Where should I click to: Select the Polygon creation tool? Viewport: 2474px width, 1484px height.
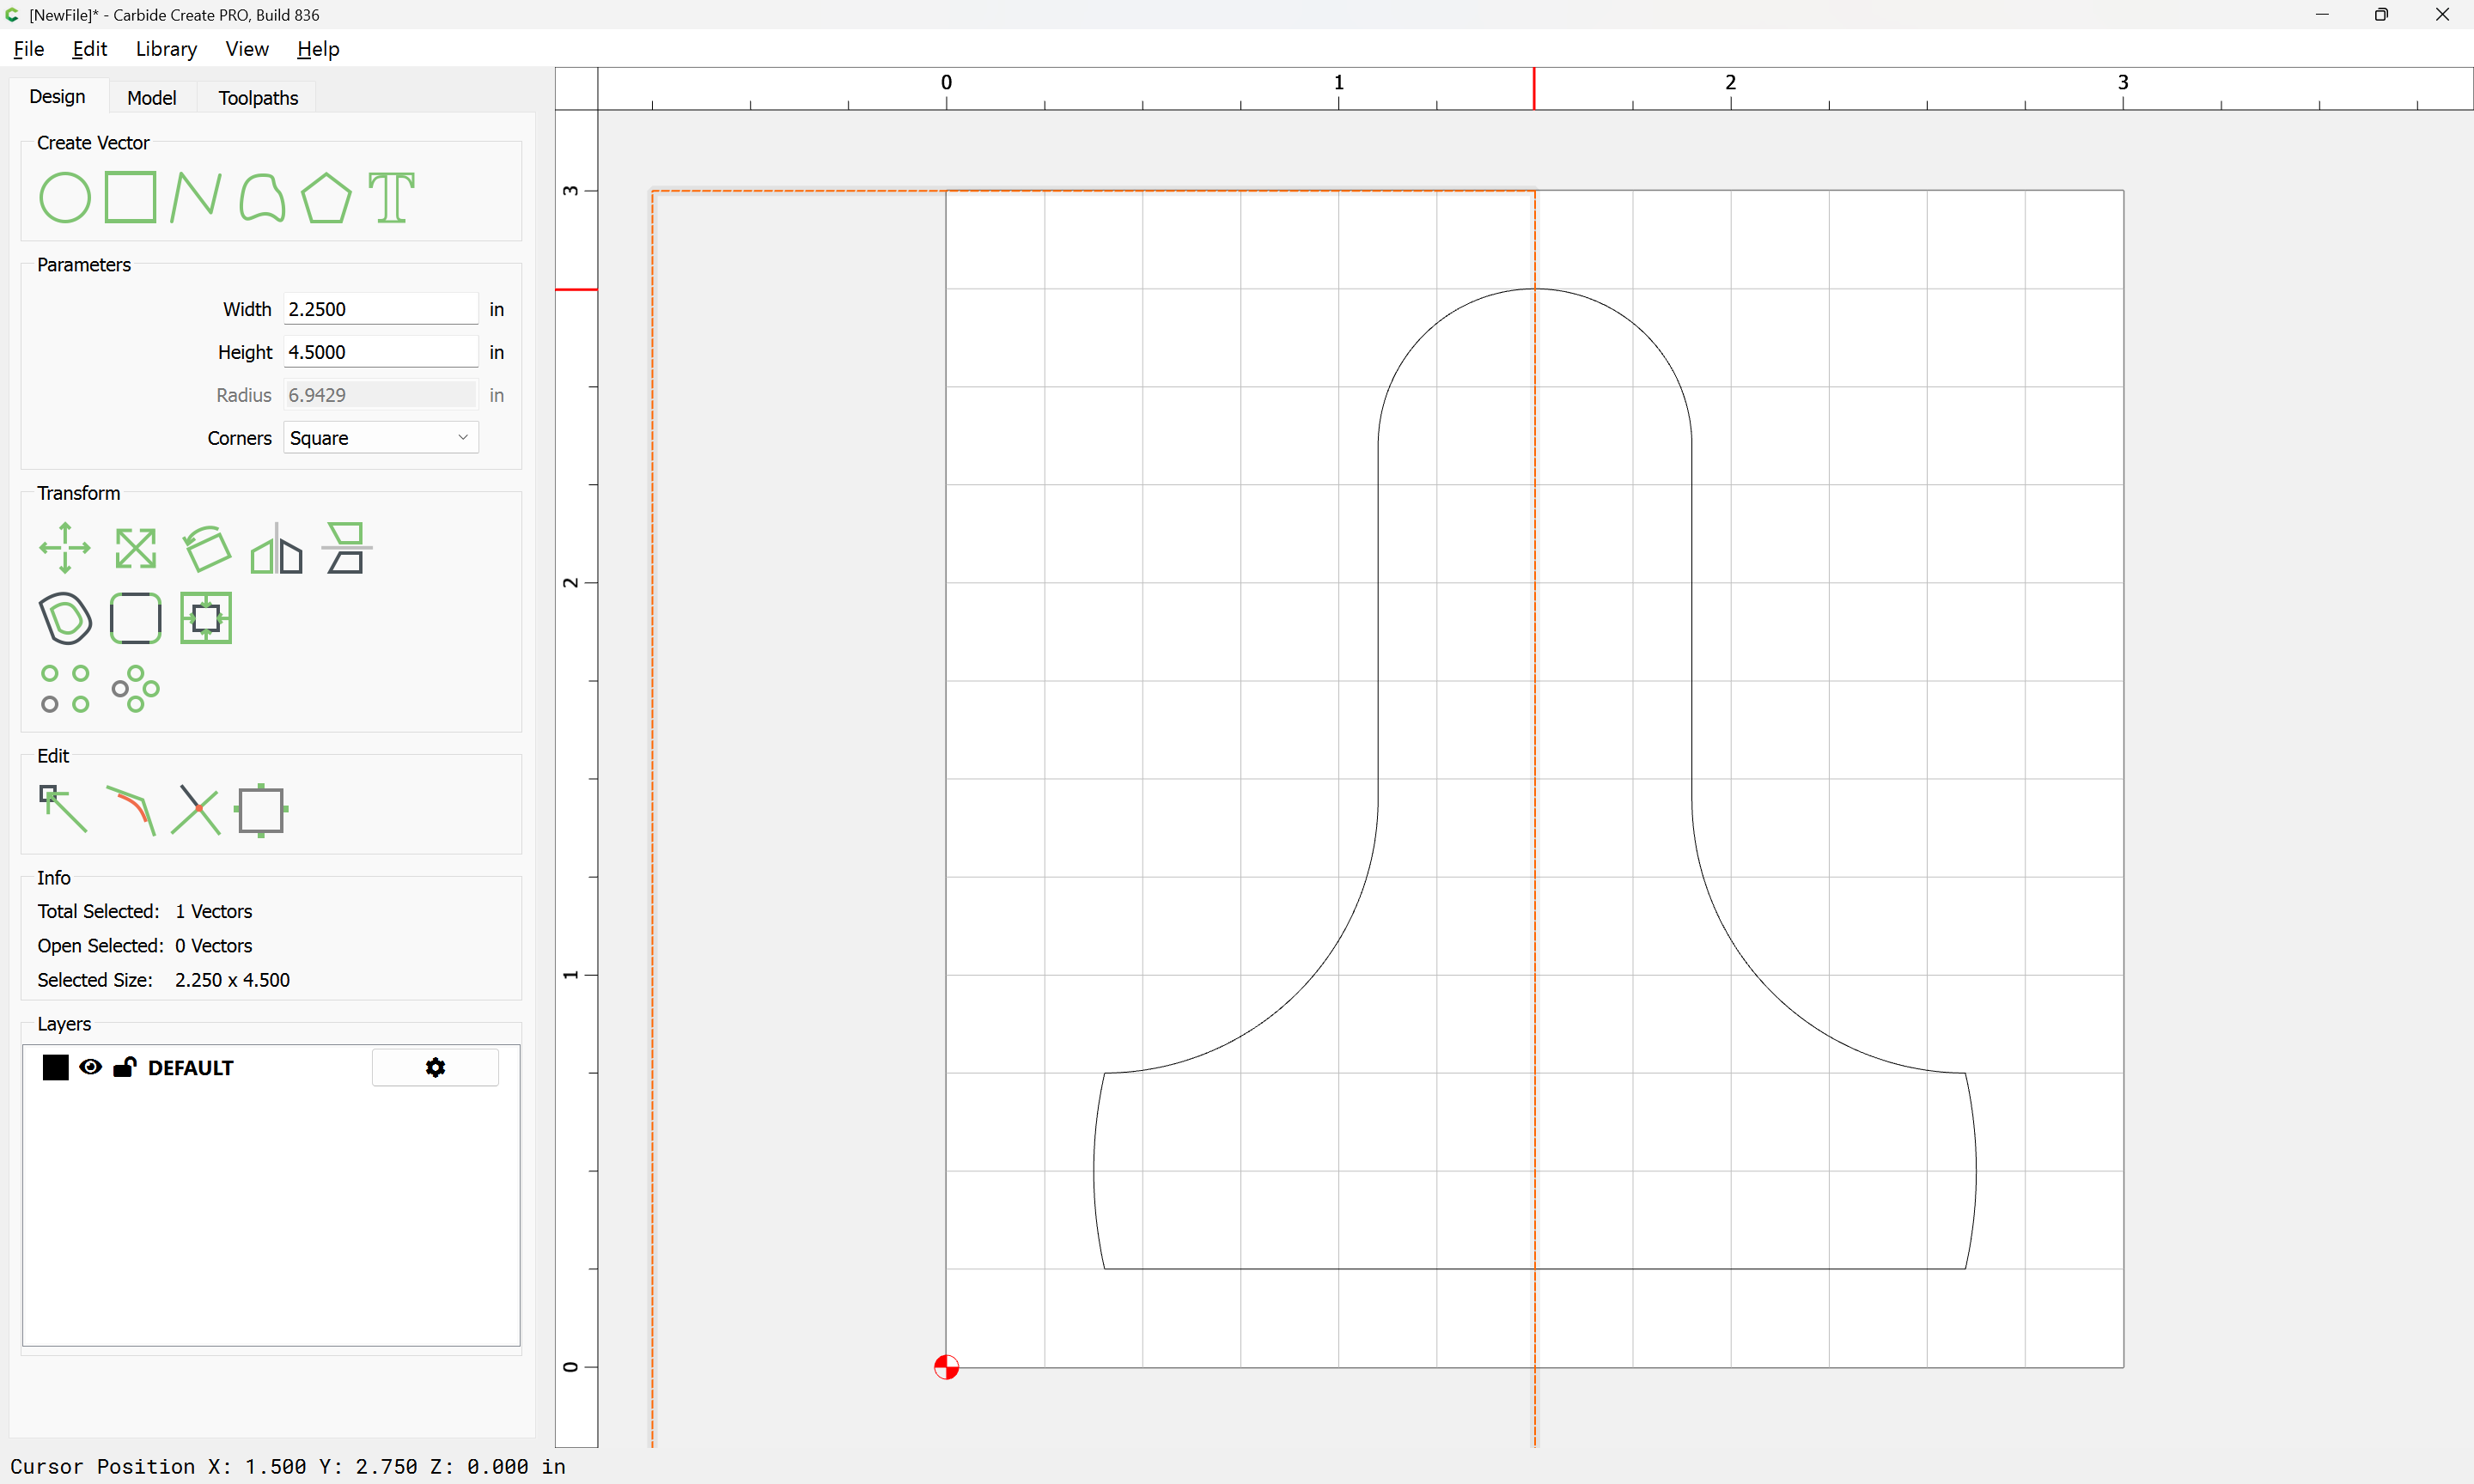[x=326, y=197]
